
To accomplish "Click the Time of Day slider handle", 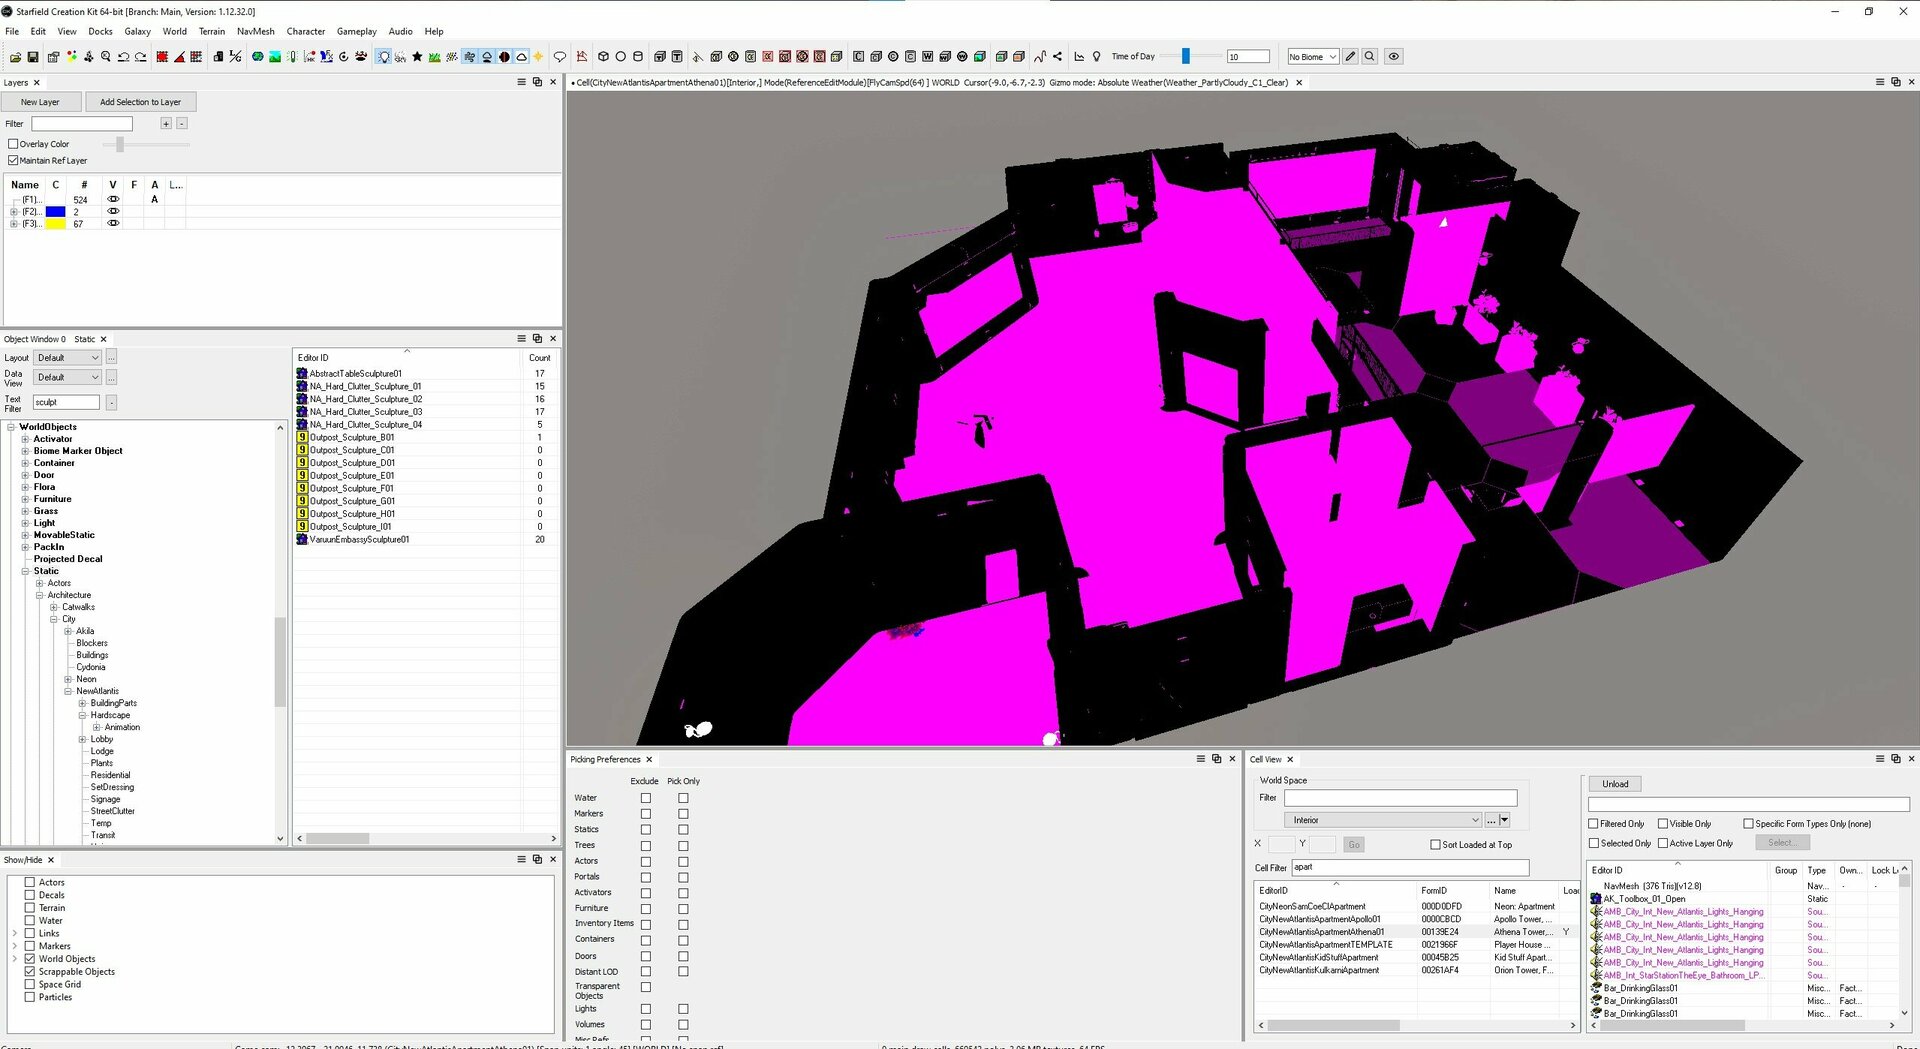I will coord(1186,57).
